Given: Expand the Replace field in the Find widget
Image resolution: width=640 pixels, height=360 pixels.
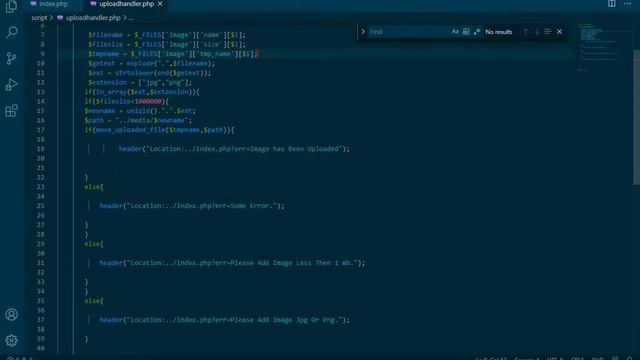Looking at the screenshot, I should point(362,31).
